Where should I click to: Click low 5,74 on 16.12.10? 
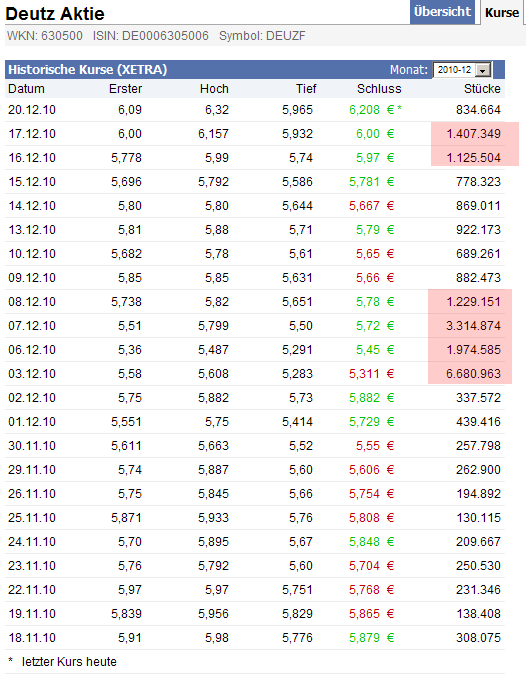(301, 158)
